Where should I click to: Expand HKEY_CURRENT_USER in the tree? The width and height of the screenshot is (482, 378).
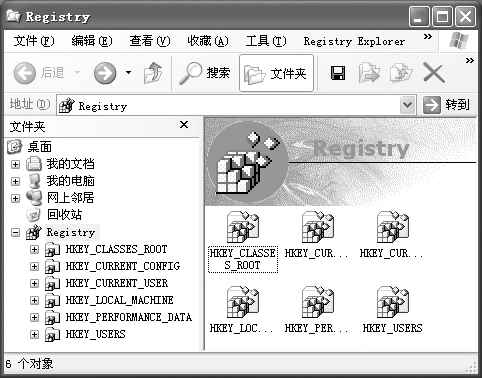[34, 283]
